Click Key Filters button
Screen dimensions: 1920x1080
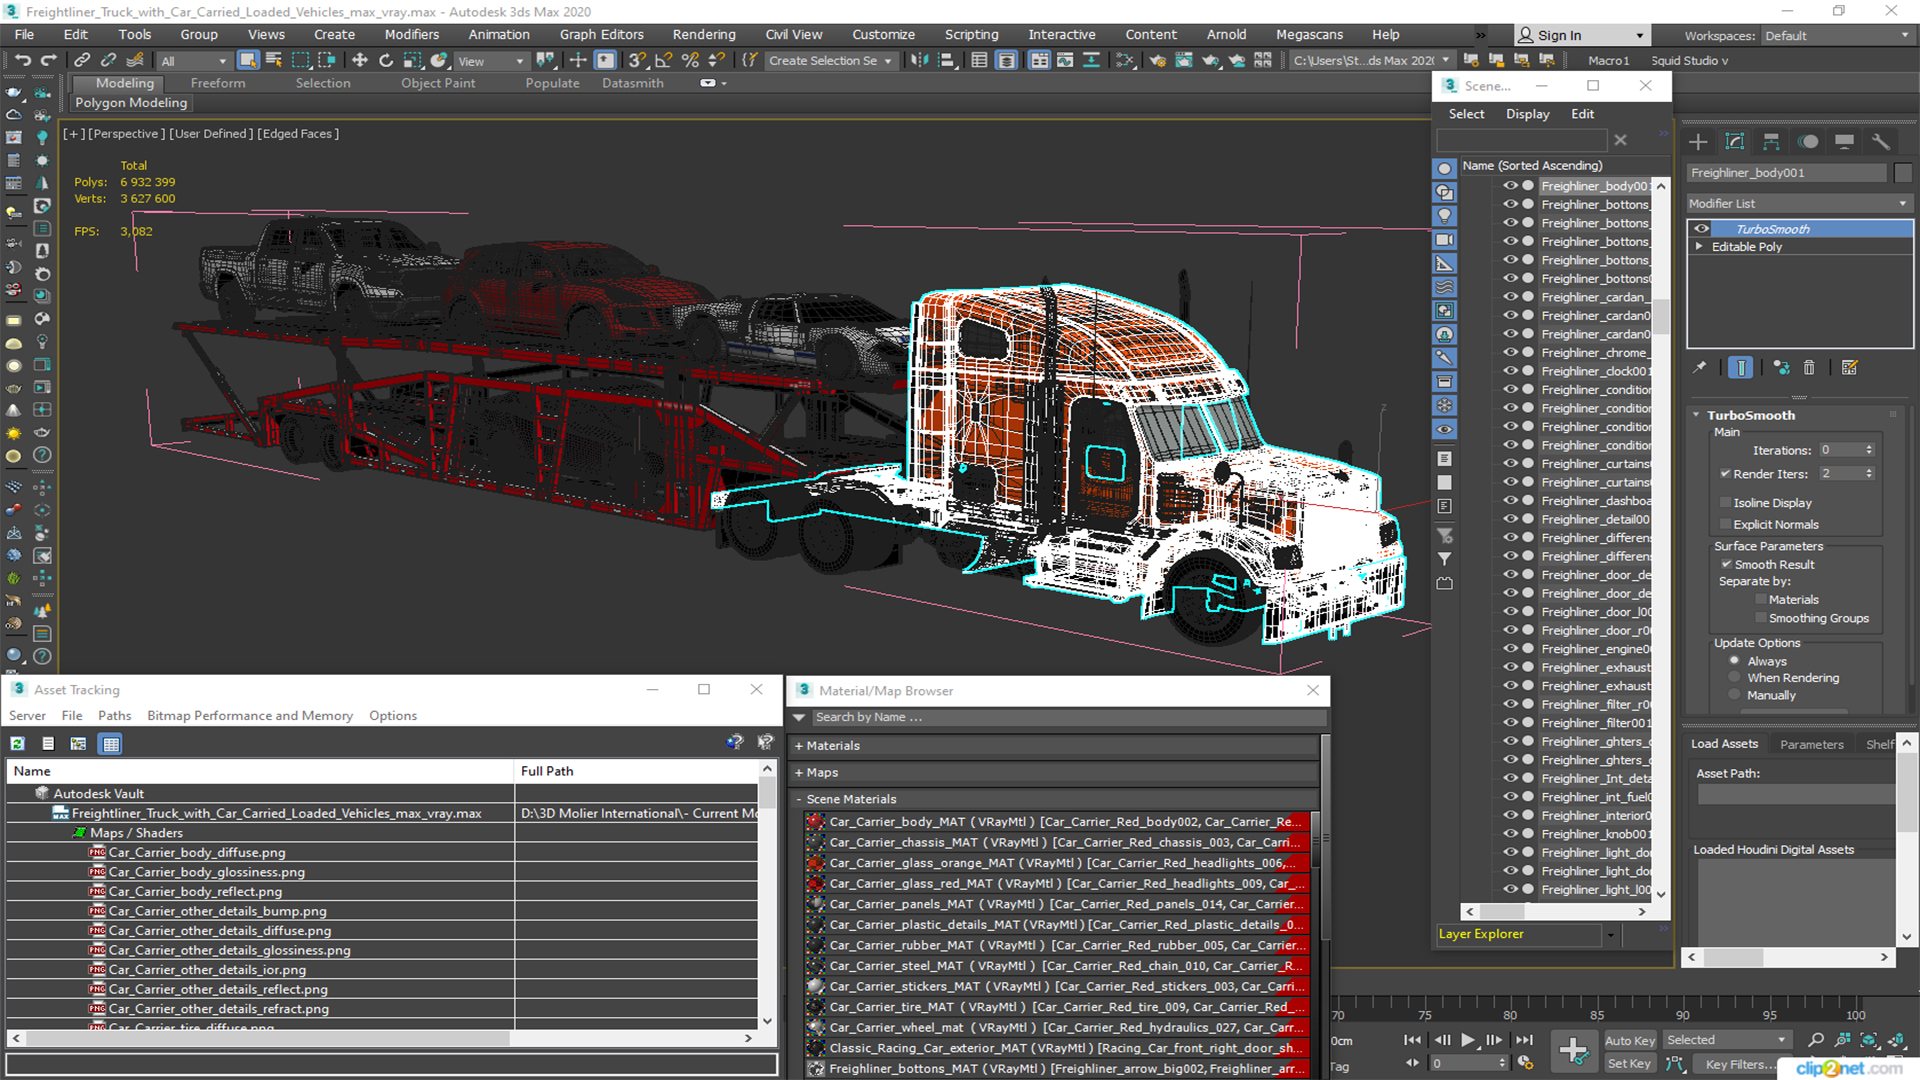[x=1740, y=1064]
